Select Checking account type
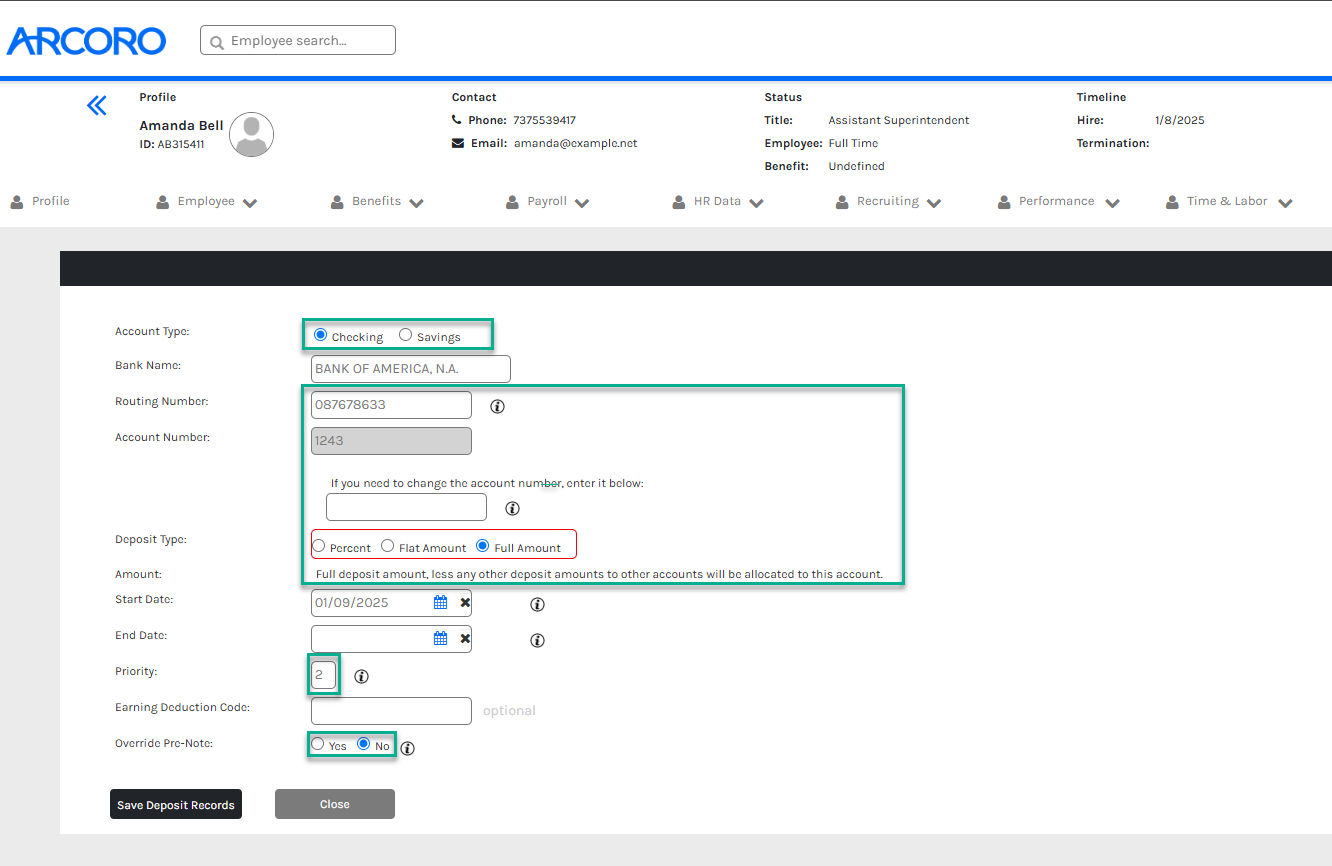The width and height of the screenshot is (1332, 866). 320,335
